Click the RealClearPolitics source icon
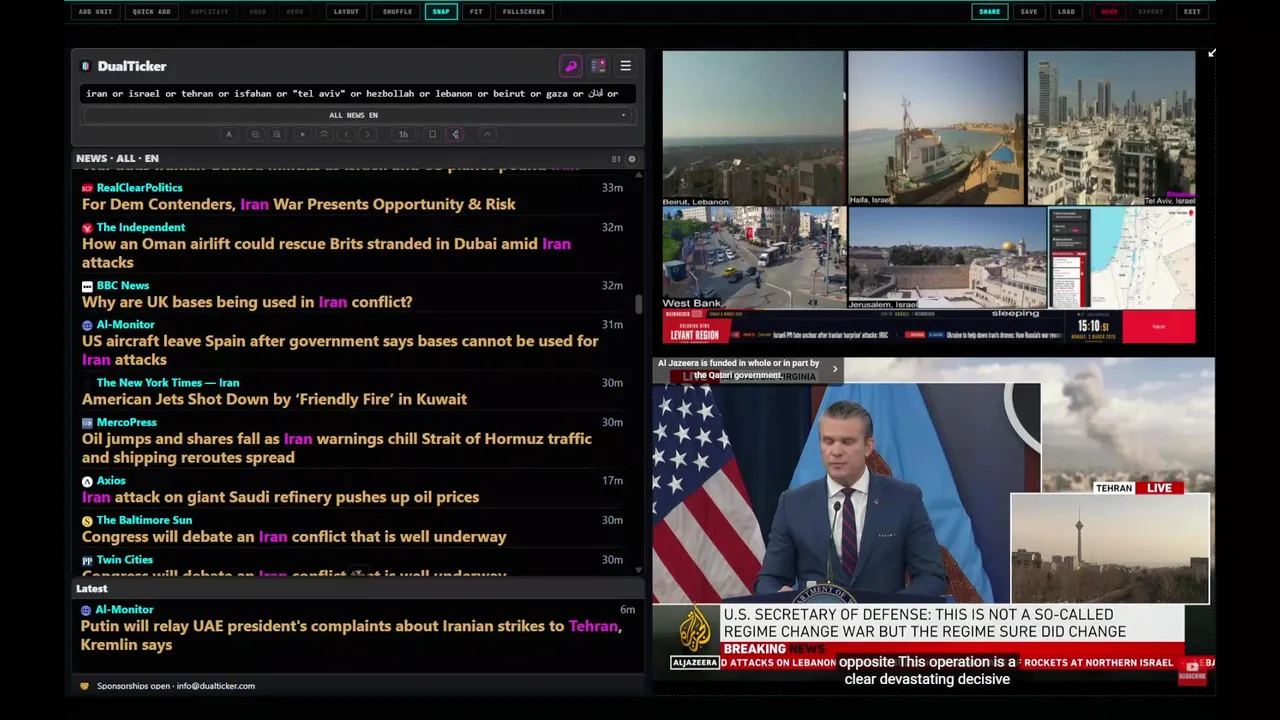1280x720 pixels. pyautogui.click(x=87, y=188)
